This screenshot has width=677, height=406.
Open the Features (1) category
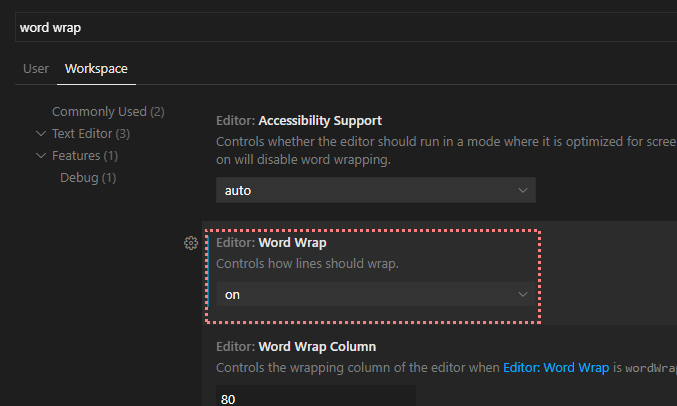pyautogui.click(x=85, y=155)
